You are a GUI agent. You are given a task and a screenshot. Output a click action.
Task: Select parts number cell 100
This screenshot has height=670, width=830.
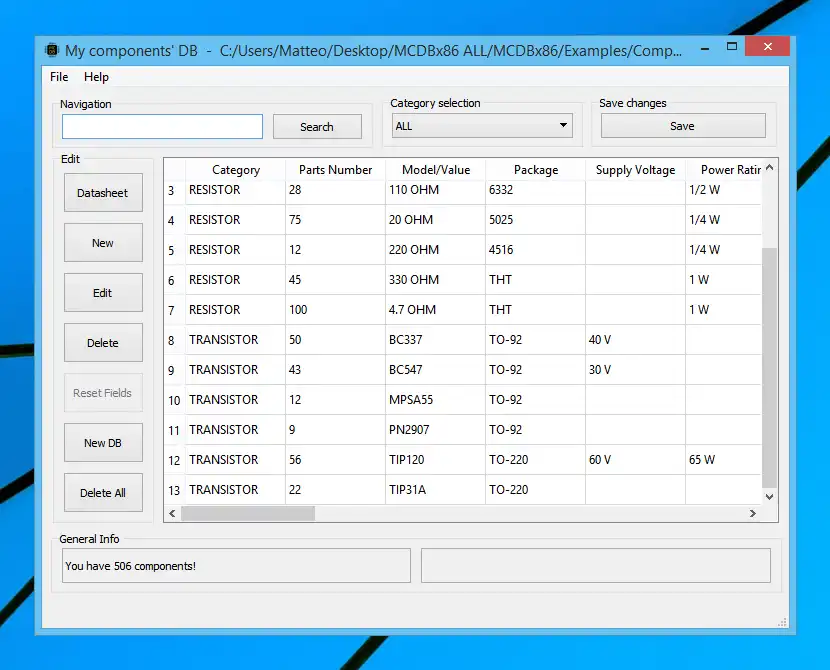click(336, 310)
